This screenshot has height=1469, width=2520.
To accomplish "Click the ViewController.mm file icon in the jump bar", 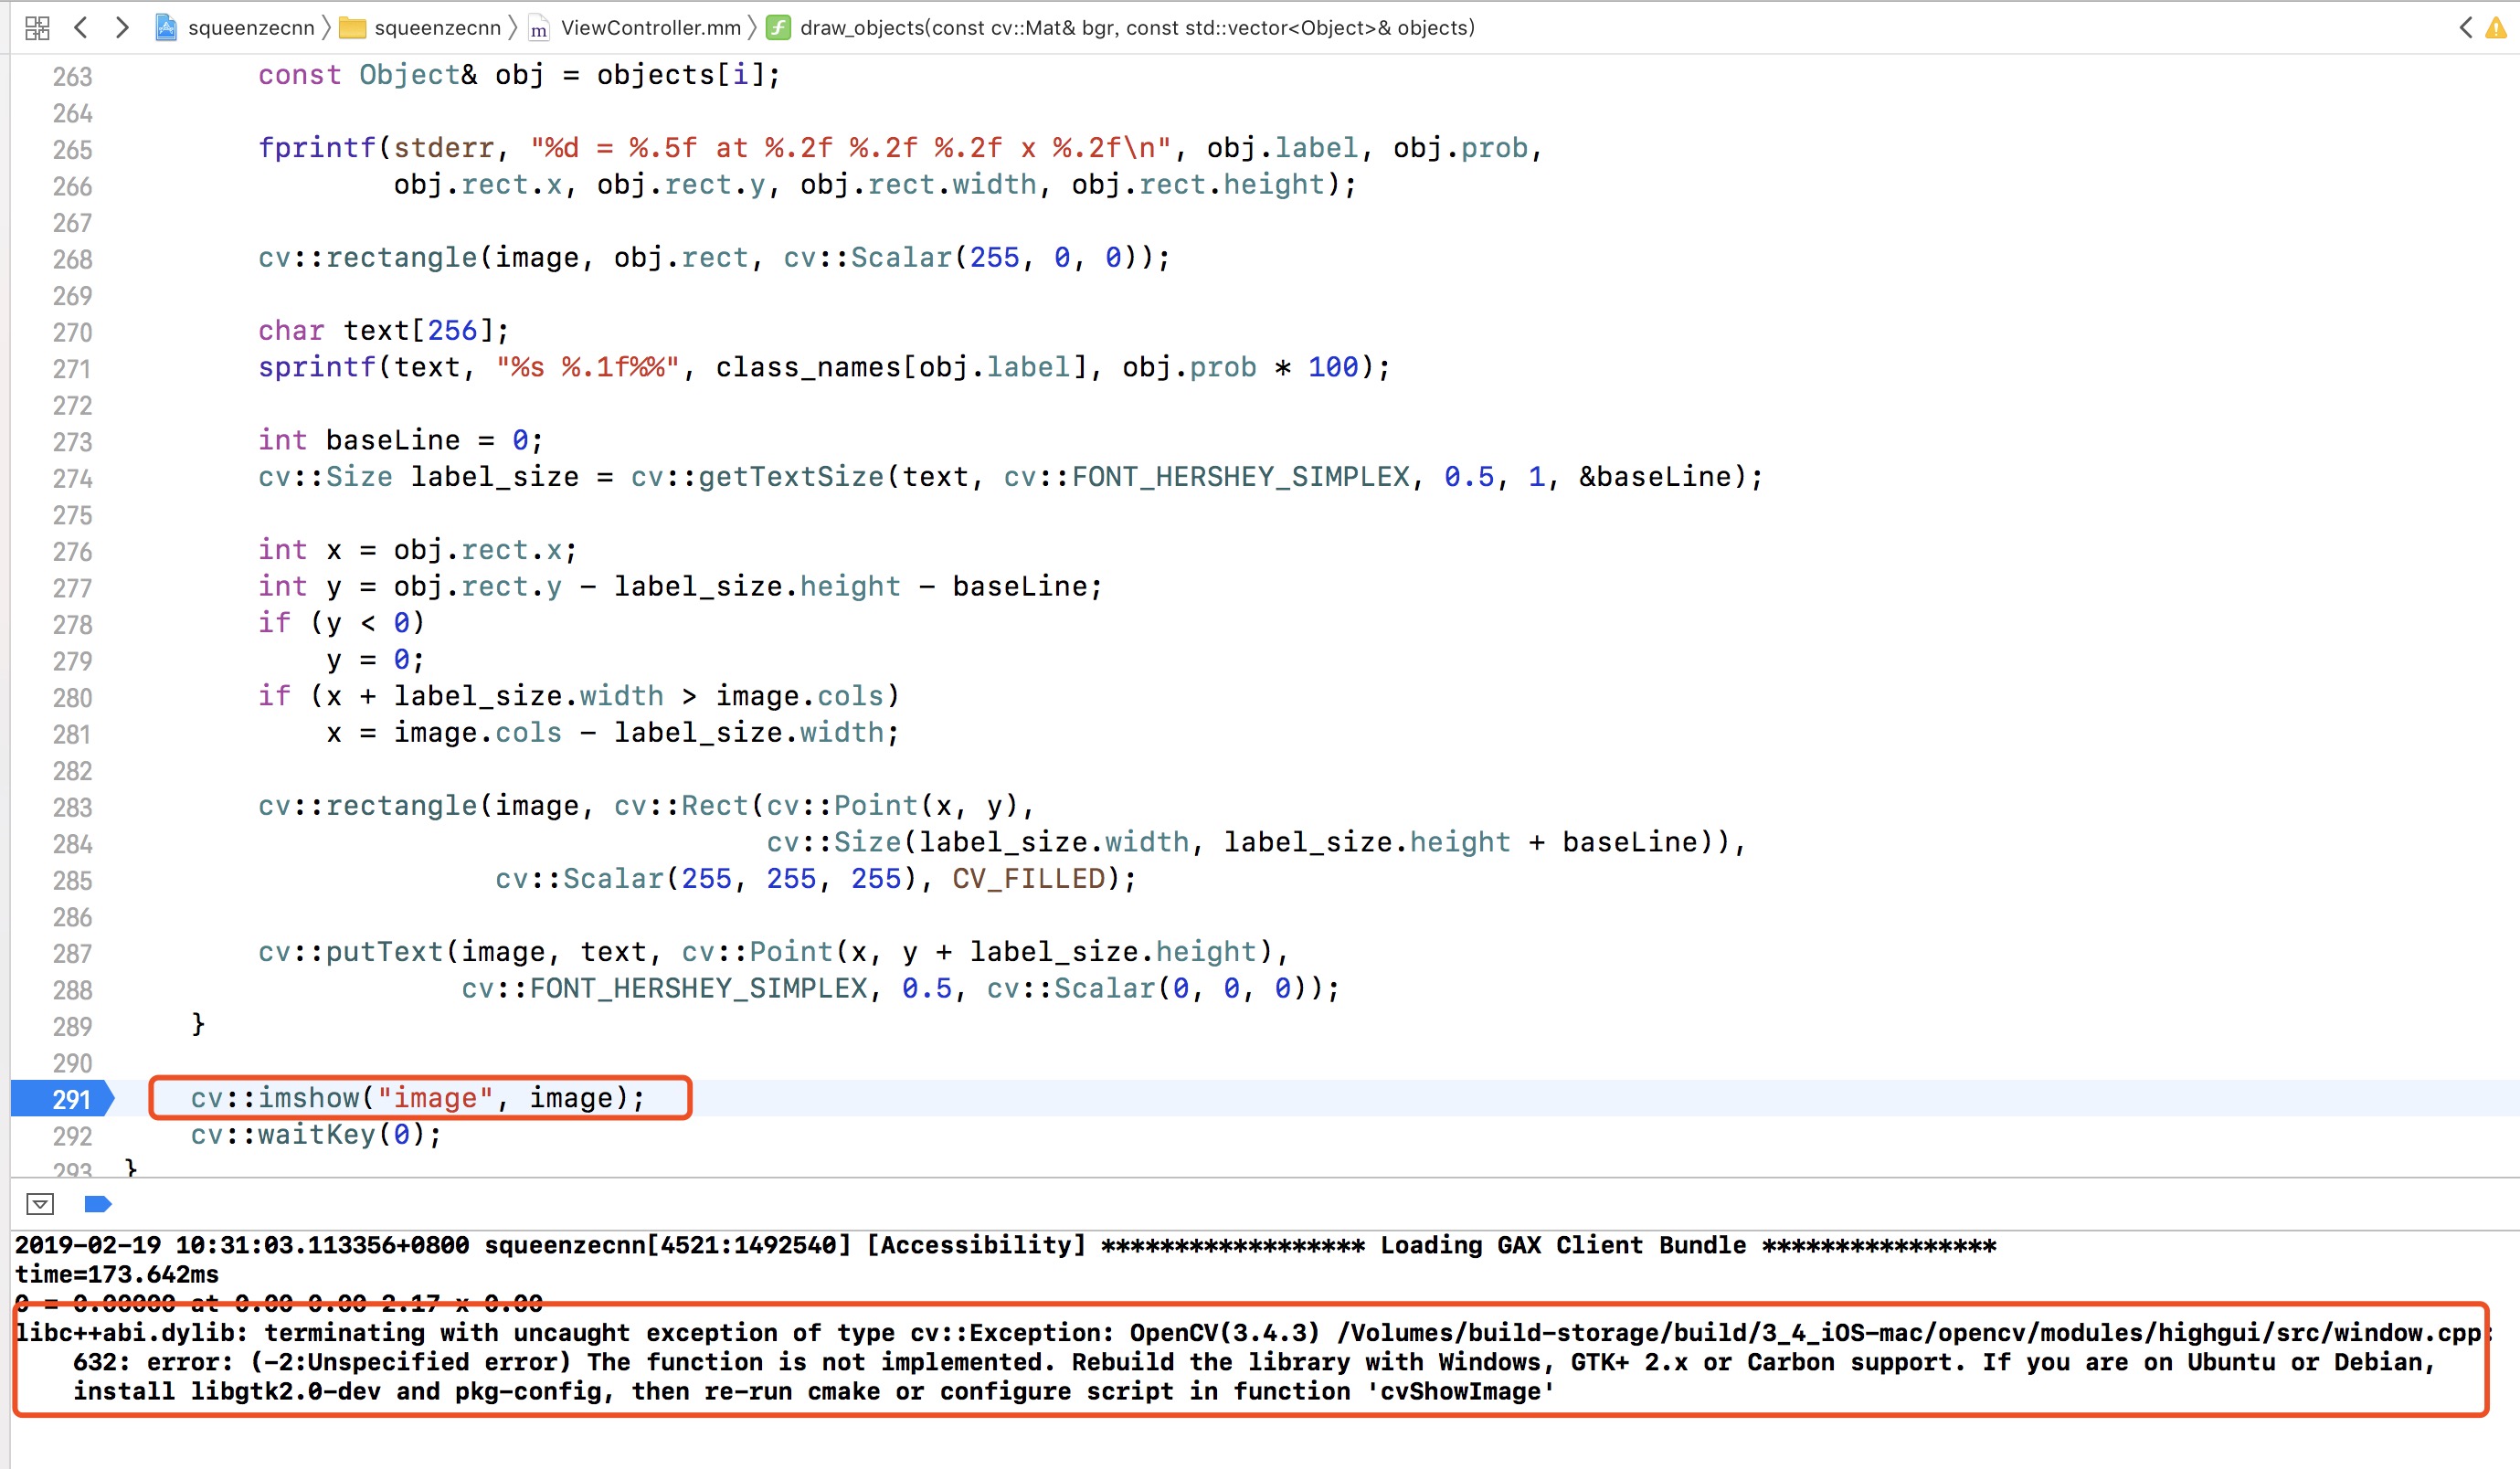I will click(x=538, y=28).
